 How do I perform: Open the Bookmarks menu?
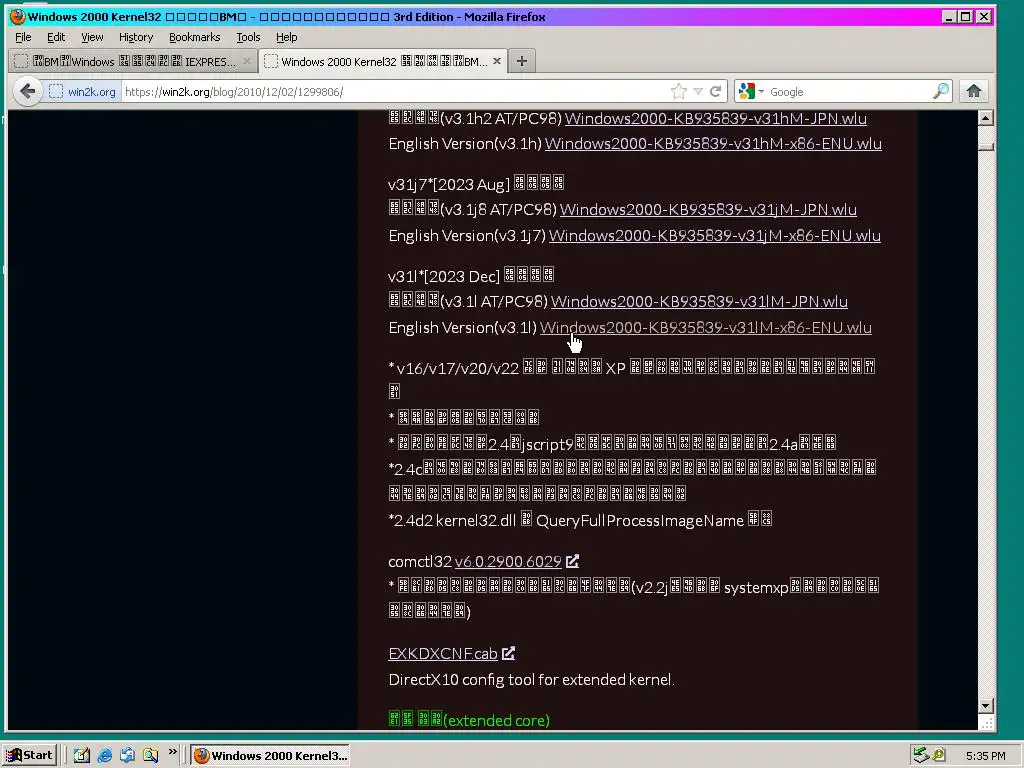pos(195,37)
